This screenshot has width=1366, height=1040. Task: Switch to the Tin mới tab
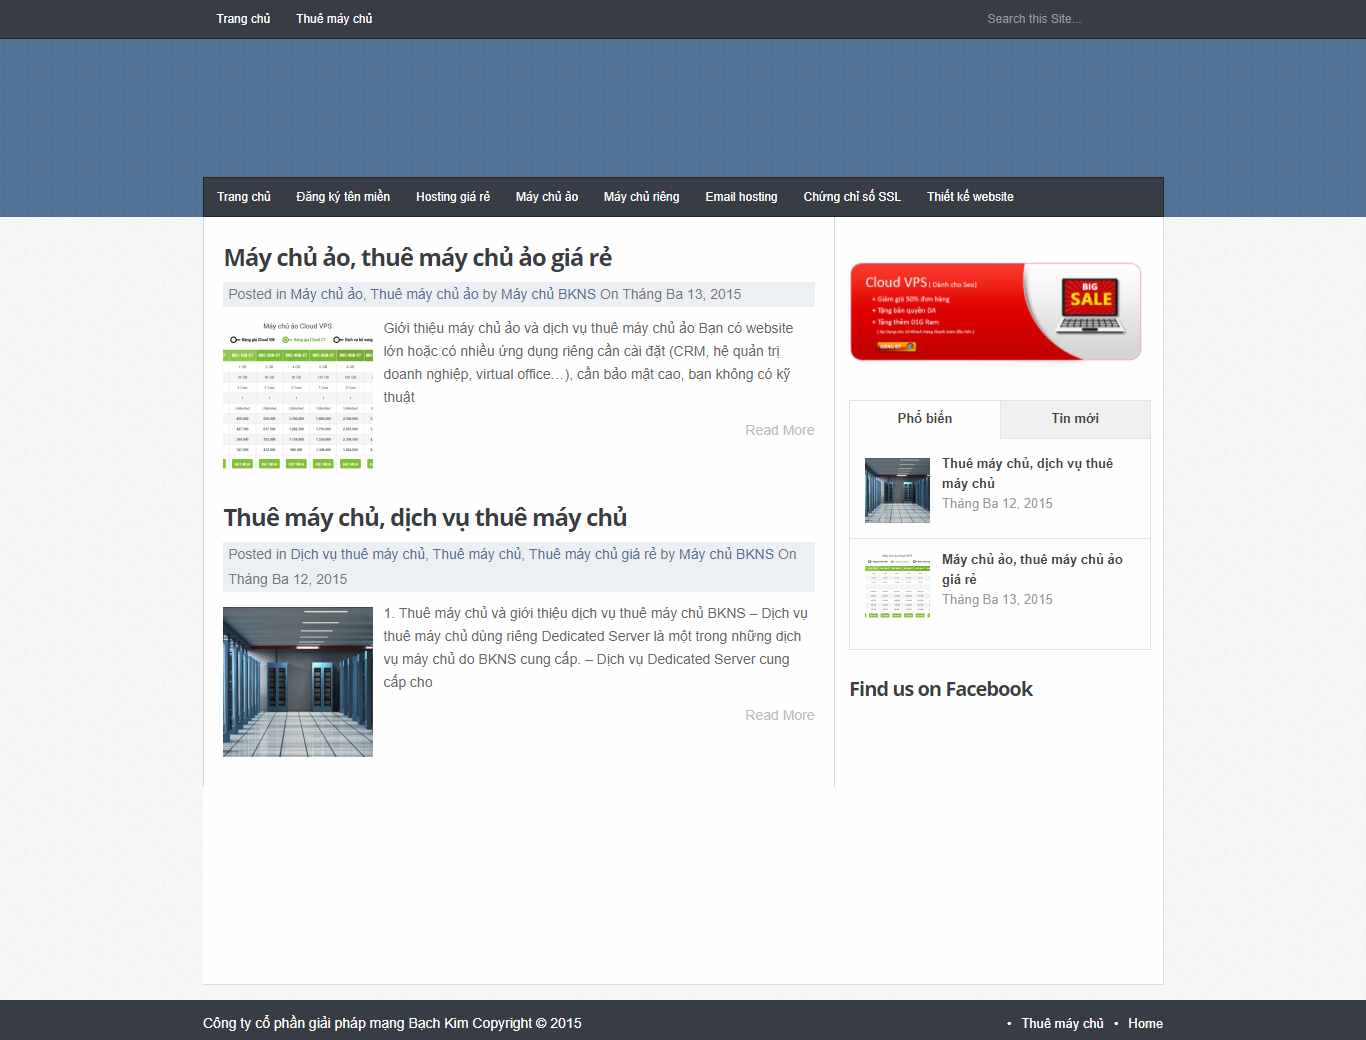tap(1074, 419)
